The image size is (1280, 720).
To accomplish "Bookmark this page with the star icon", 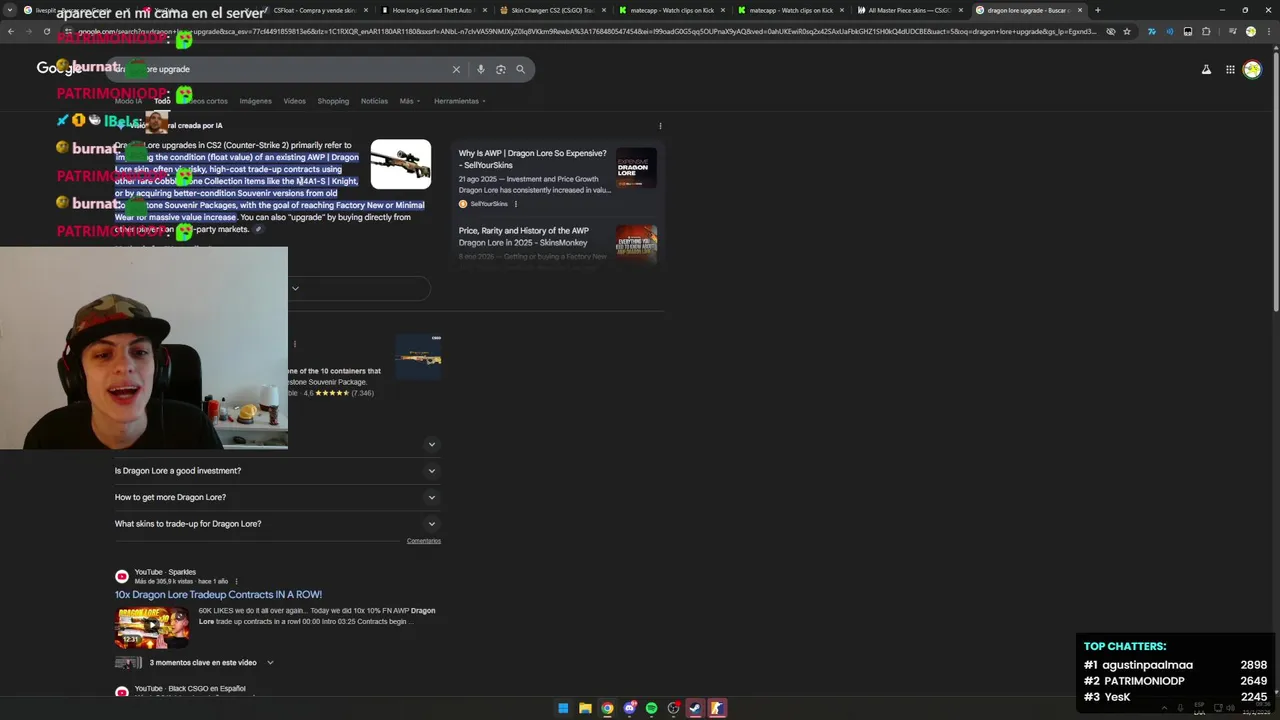I will pyautogui.click(x=1127, y=31).
